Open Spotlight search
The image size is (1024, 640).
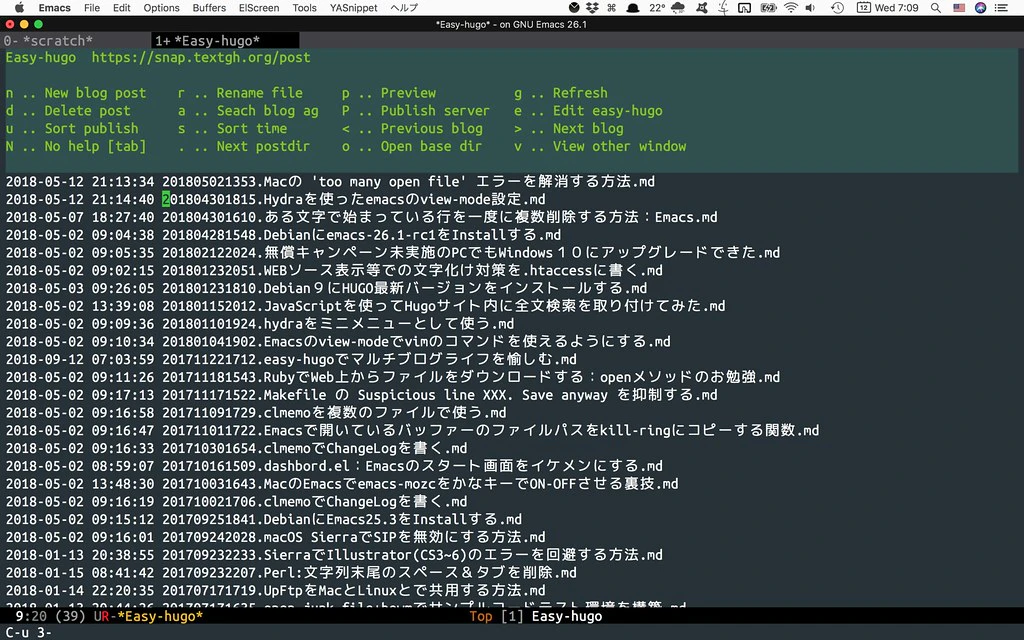[936, 8]
